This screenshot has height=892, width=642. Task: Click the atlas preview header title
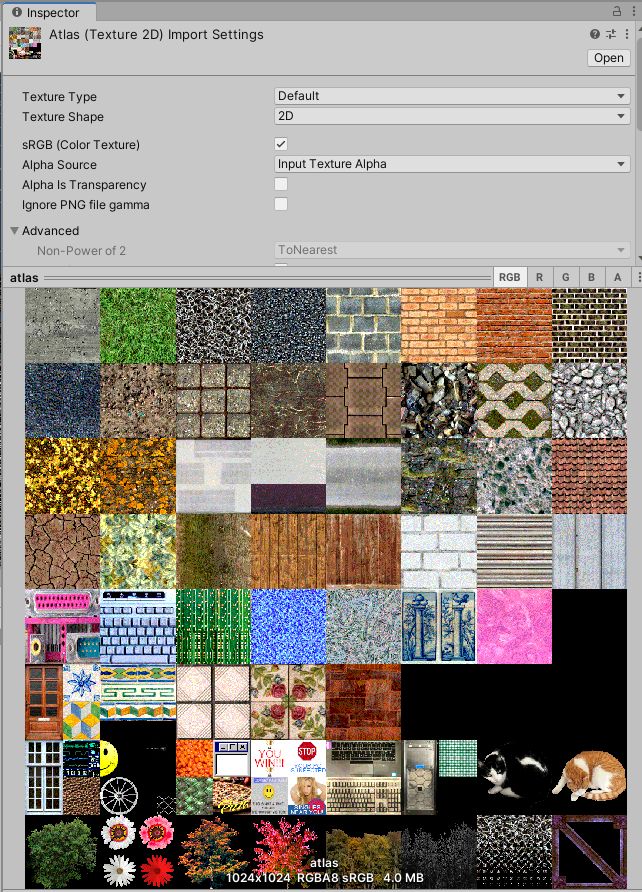[24, 278]
